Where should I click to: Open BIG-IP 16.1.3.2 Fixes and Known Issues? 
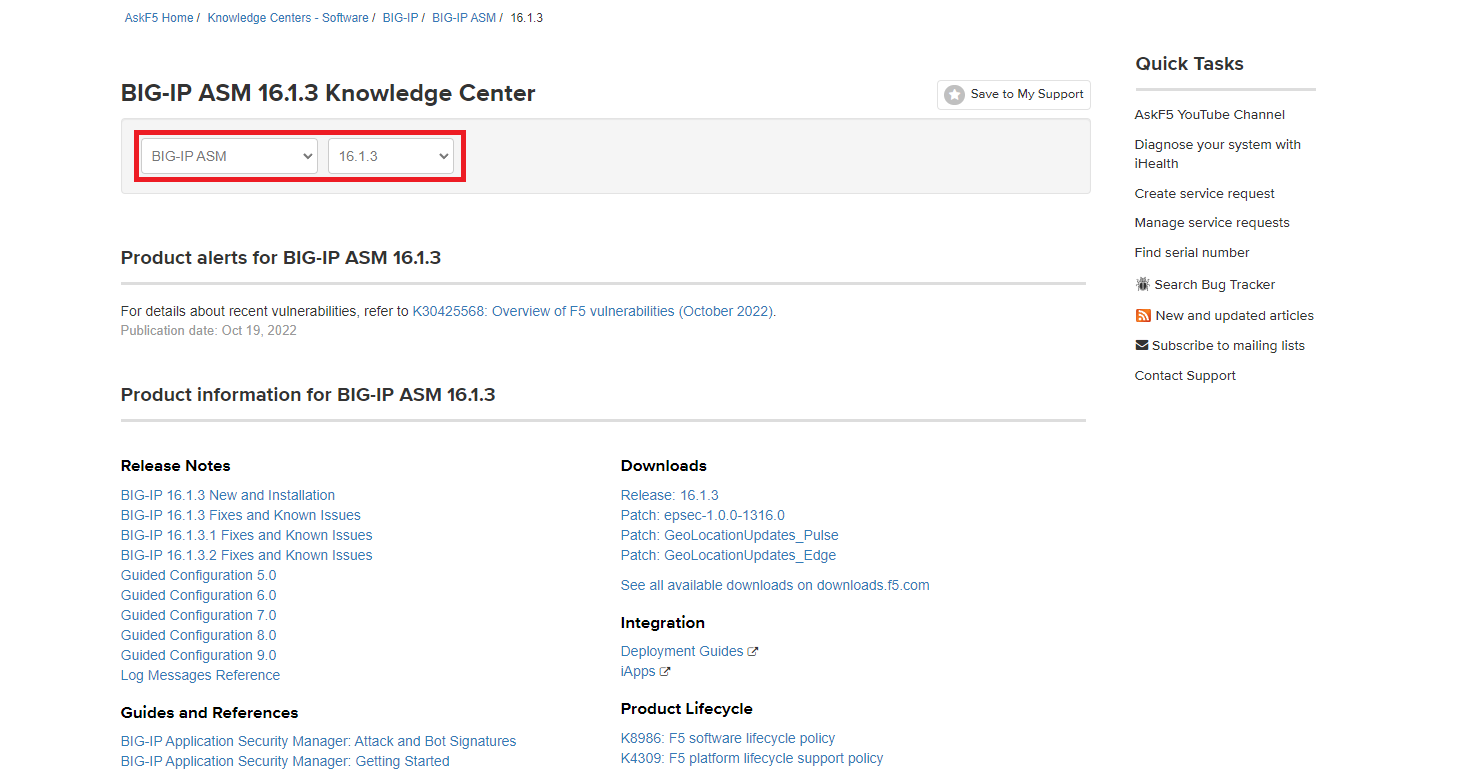246,555
